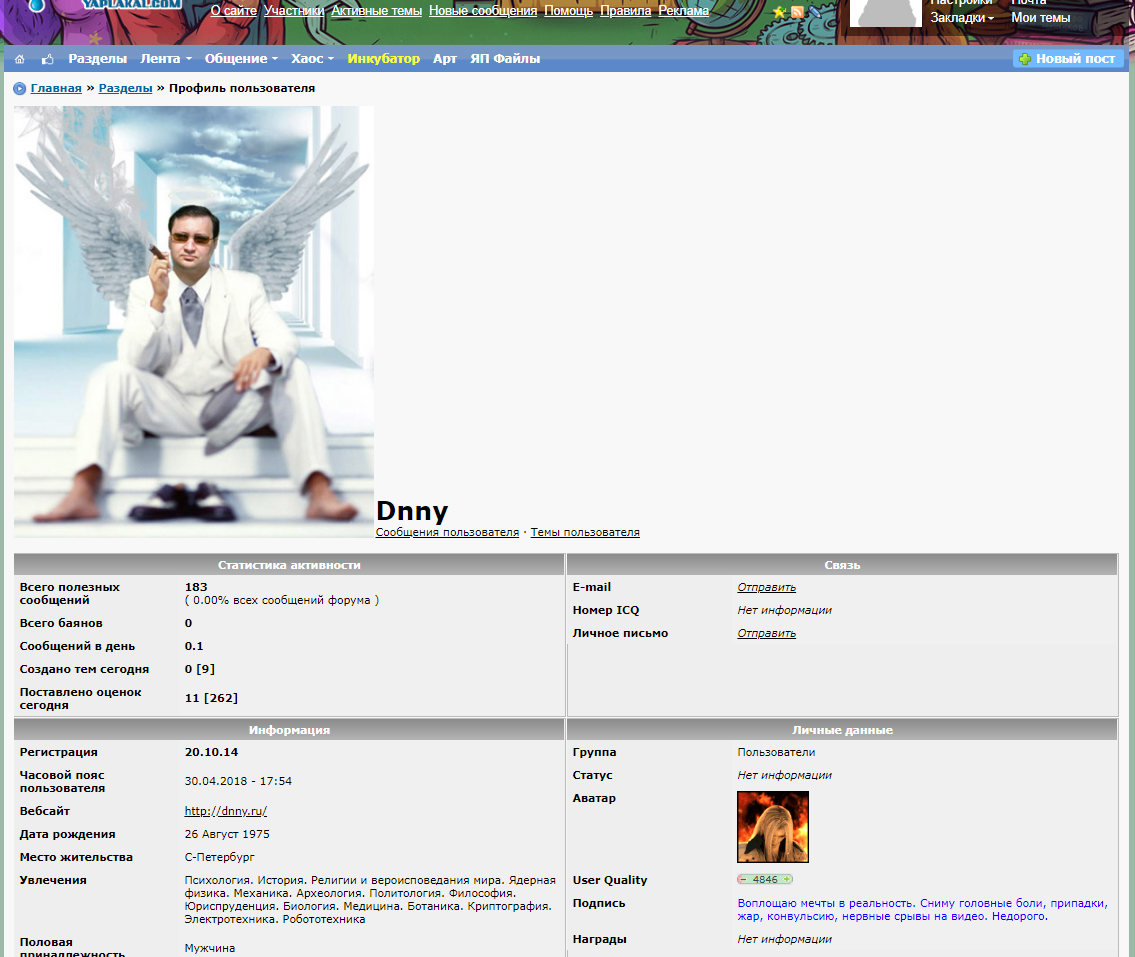Open the Закладки dropdown in header

[x=962, y=18]
